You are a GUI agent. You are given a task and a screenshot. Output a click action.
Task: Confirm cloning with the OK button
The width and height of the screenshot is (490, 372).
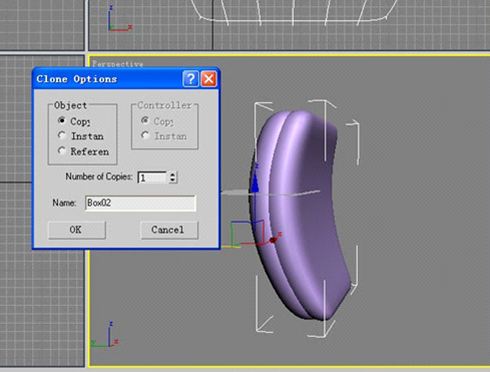[x=77, y=230]
